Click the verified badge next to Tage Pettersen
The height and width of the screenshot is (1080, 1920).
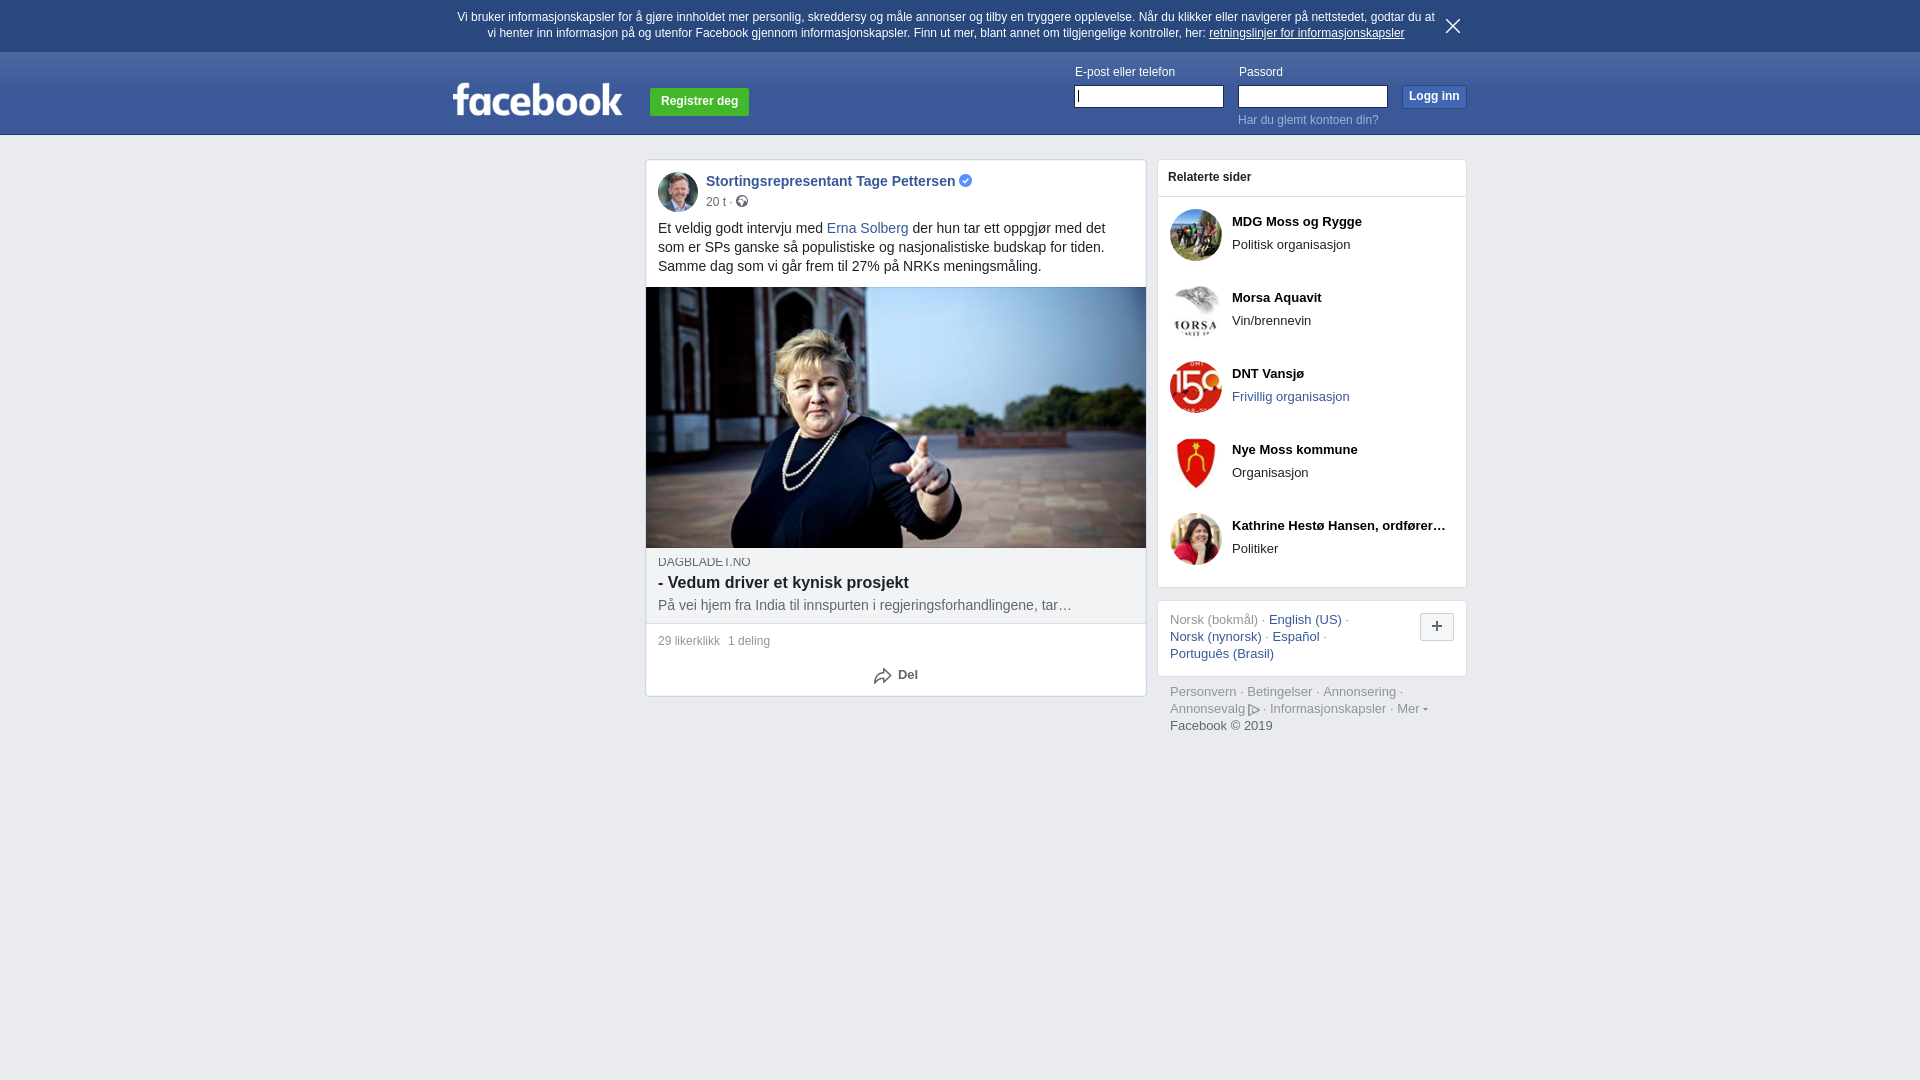click(x=966, y=181)
